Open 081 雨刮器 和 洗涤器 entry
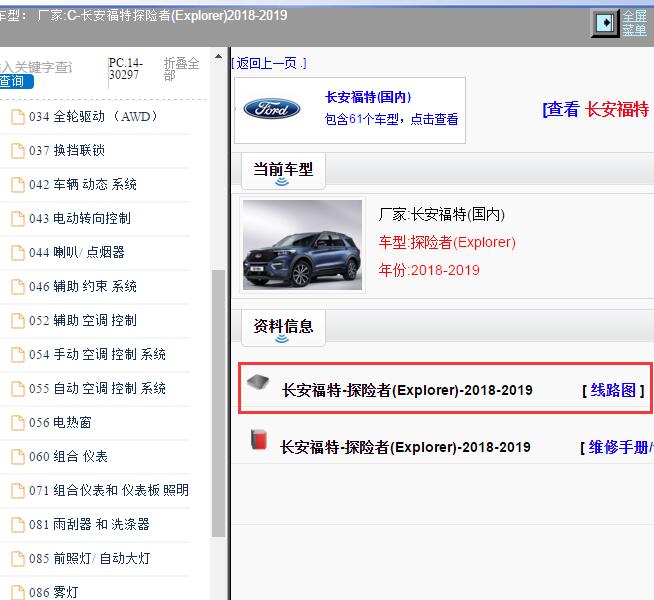Screen dimensions: 654x600 pyautogui.click(x=89, y=525)
